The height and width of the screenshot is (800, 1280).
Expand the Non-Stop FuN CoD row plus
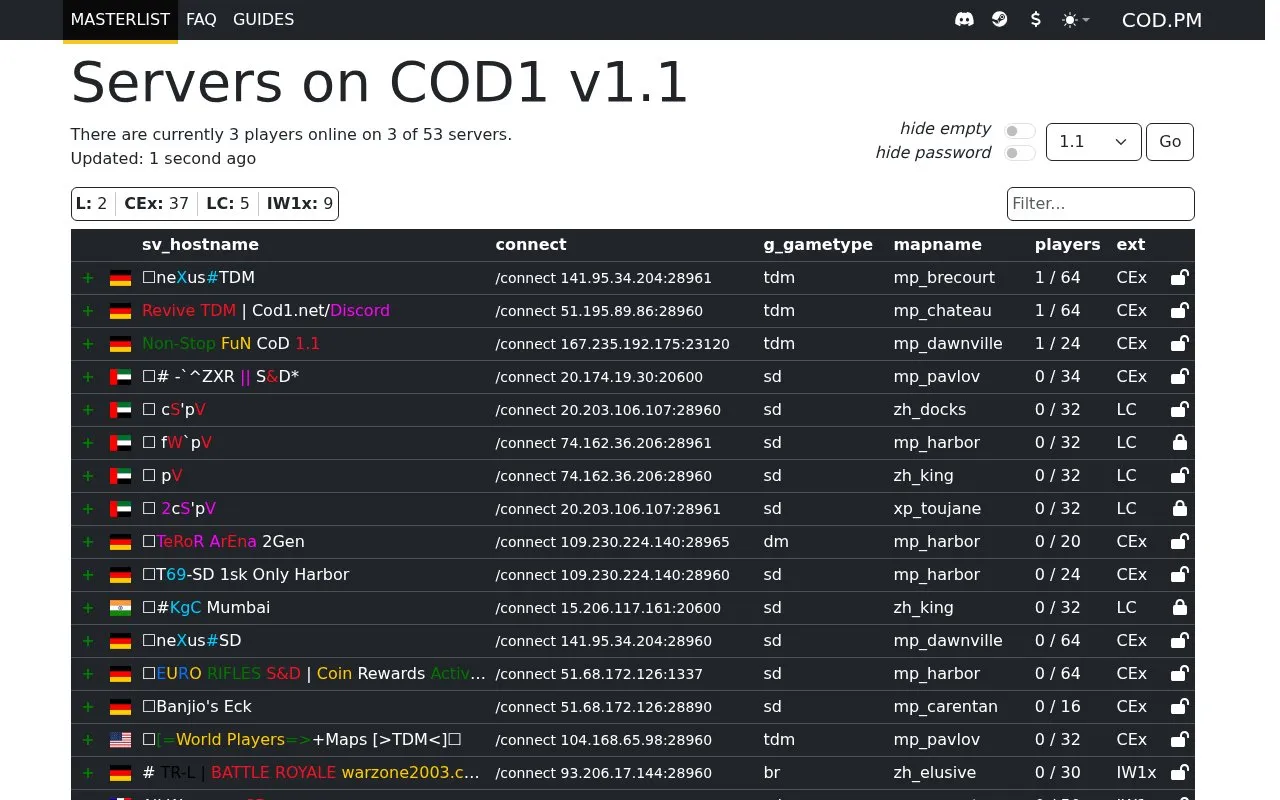[88, 344]
